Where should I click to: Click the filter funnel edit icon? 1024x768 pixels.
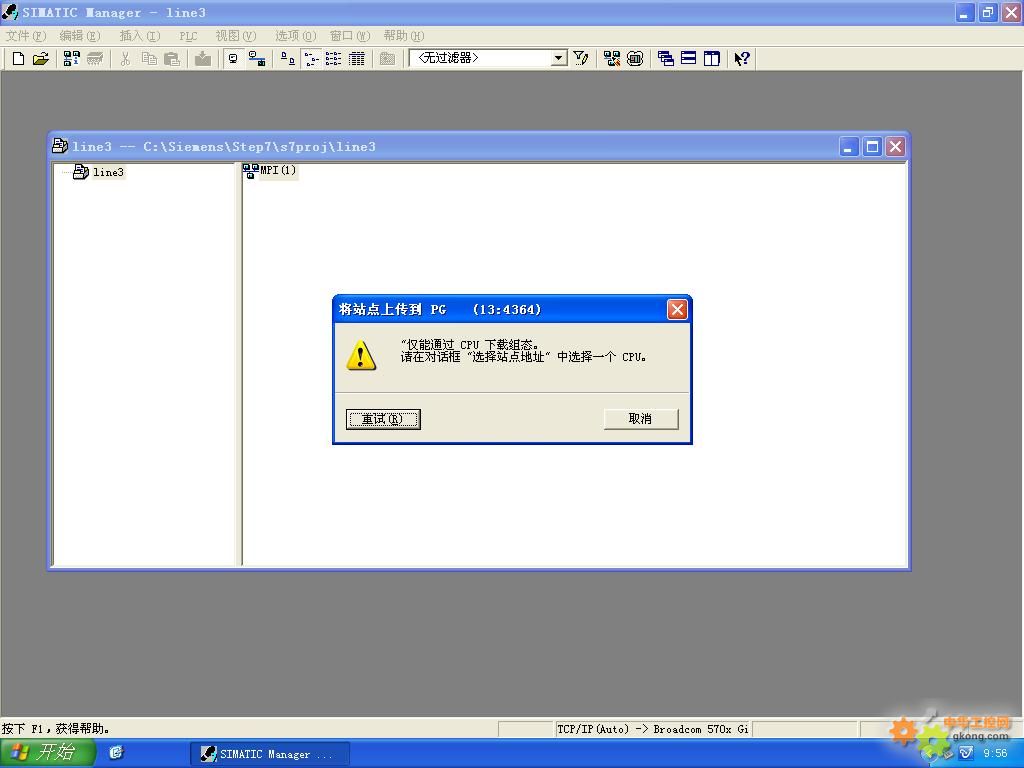(581, 59)
